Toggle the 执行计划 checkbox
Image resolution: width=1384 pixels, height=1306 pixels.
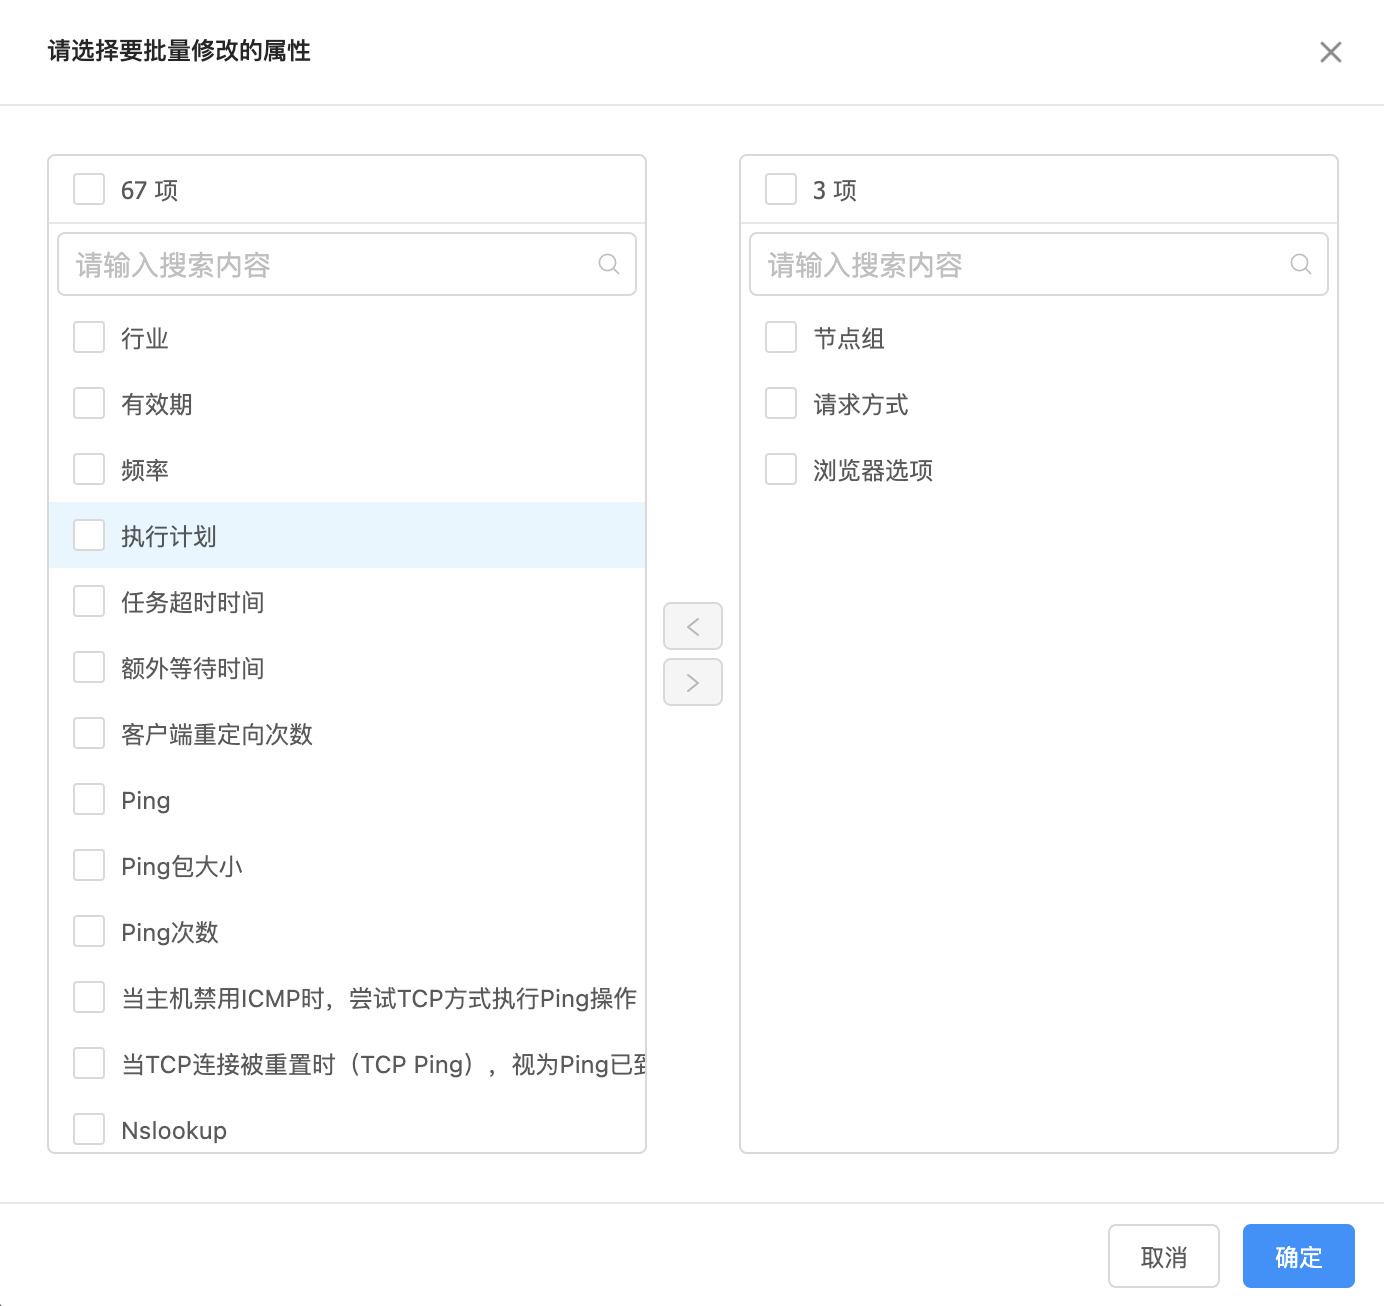tap(89, 536)
